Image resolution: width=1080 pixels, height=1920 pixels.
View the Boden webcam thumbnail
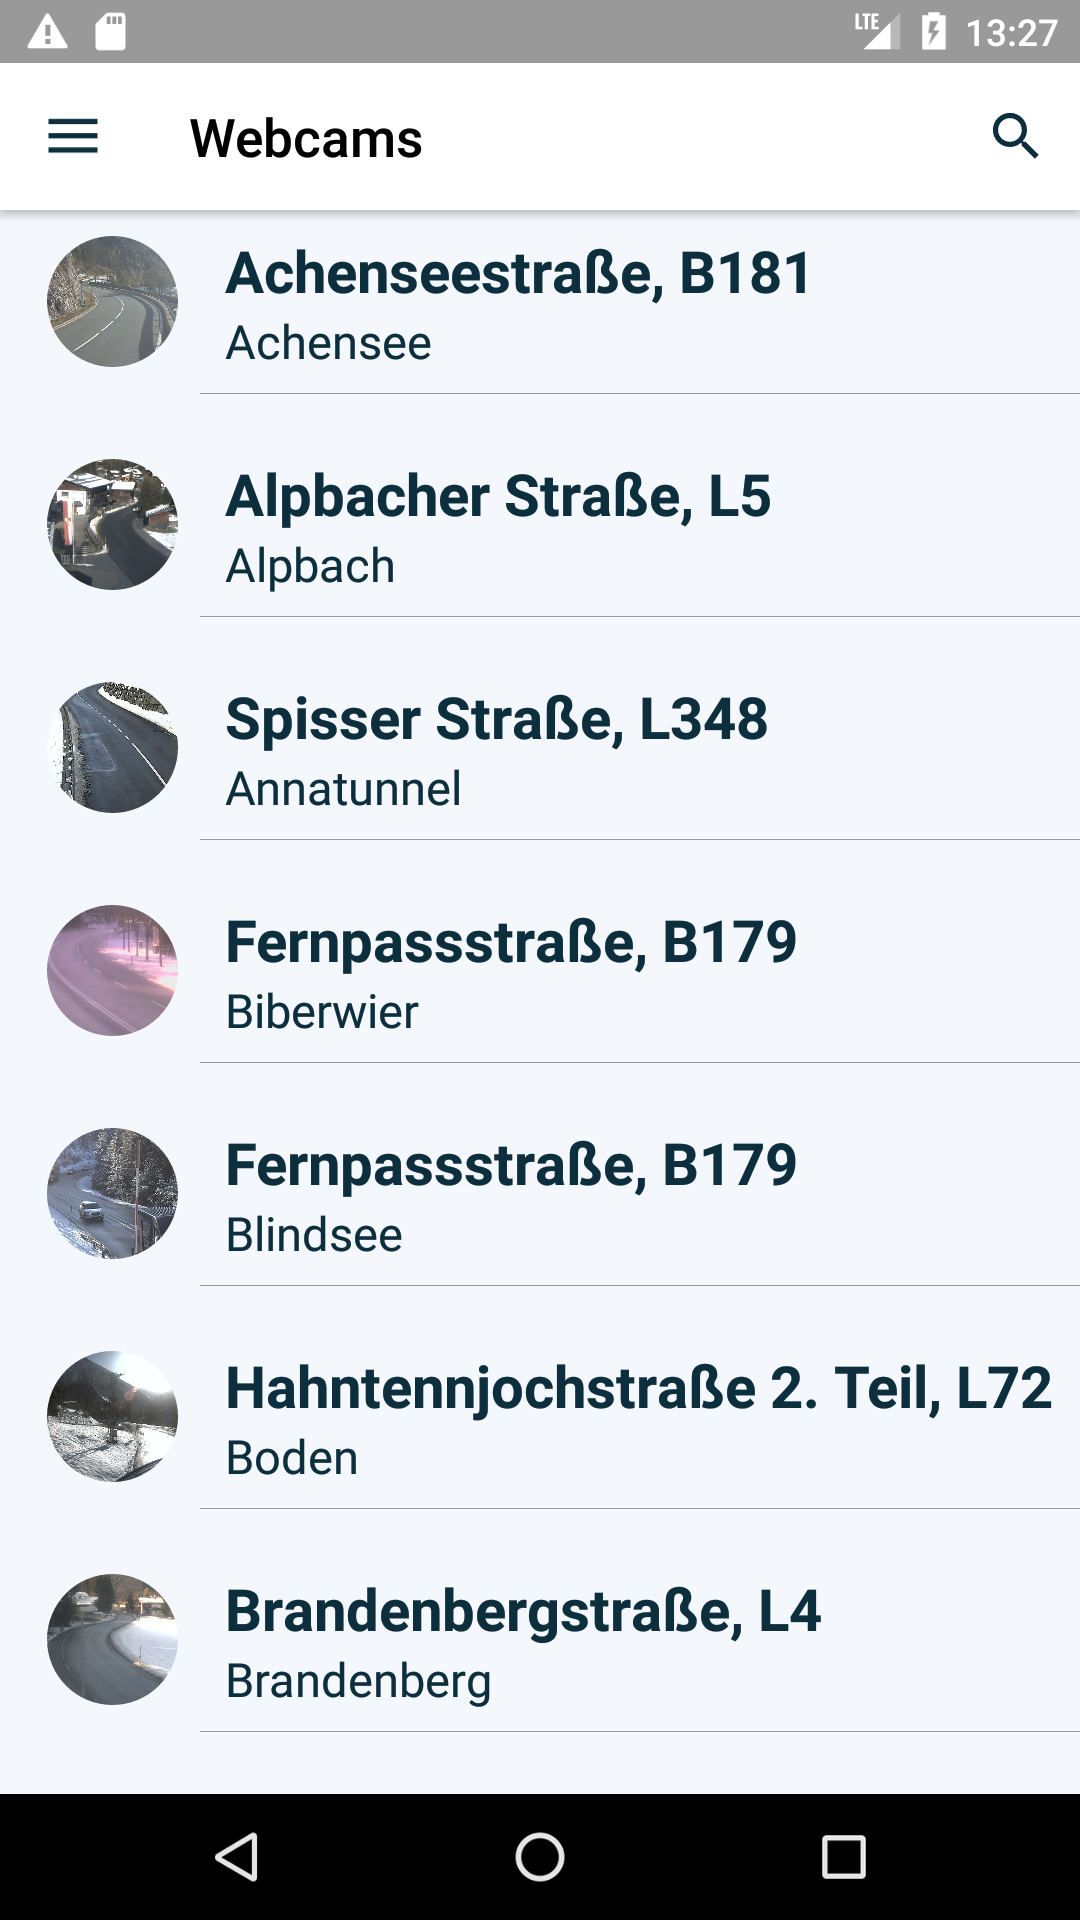(x=113, y=1416)
